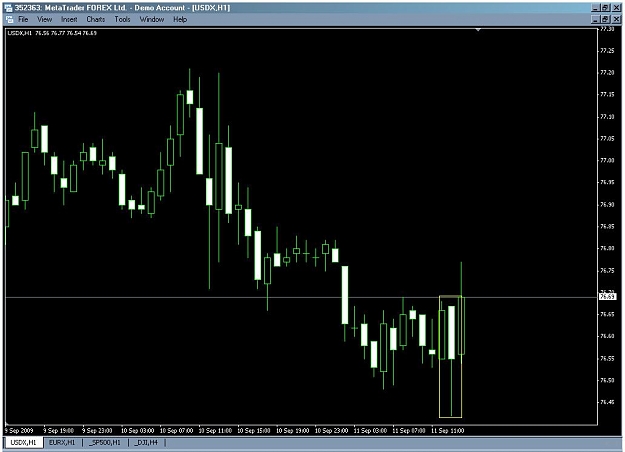The image size is (625, 452).
Task: Switch to the USDX,H1 chart tab
Action: pyautogui.click(x=23, y=442)
